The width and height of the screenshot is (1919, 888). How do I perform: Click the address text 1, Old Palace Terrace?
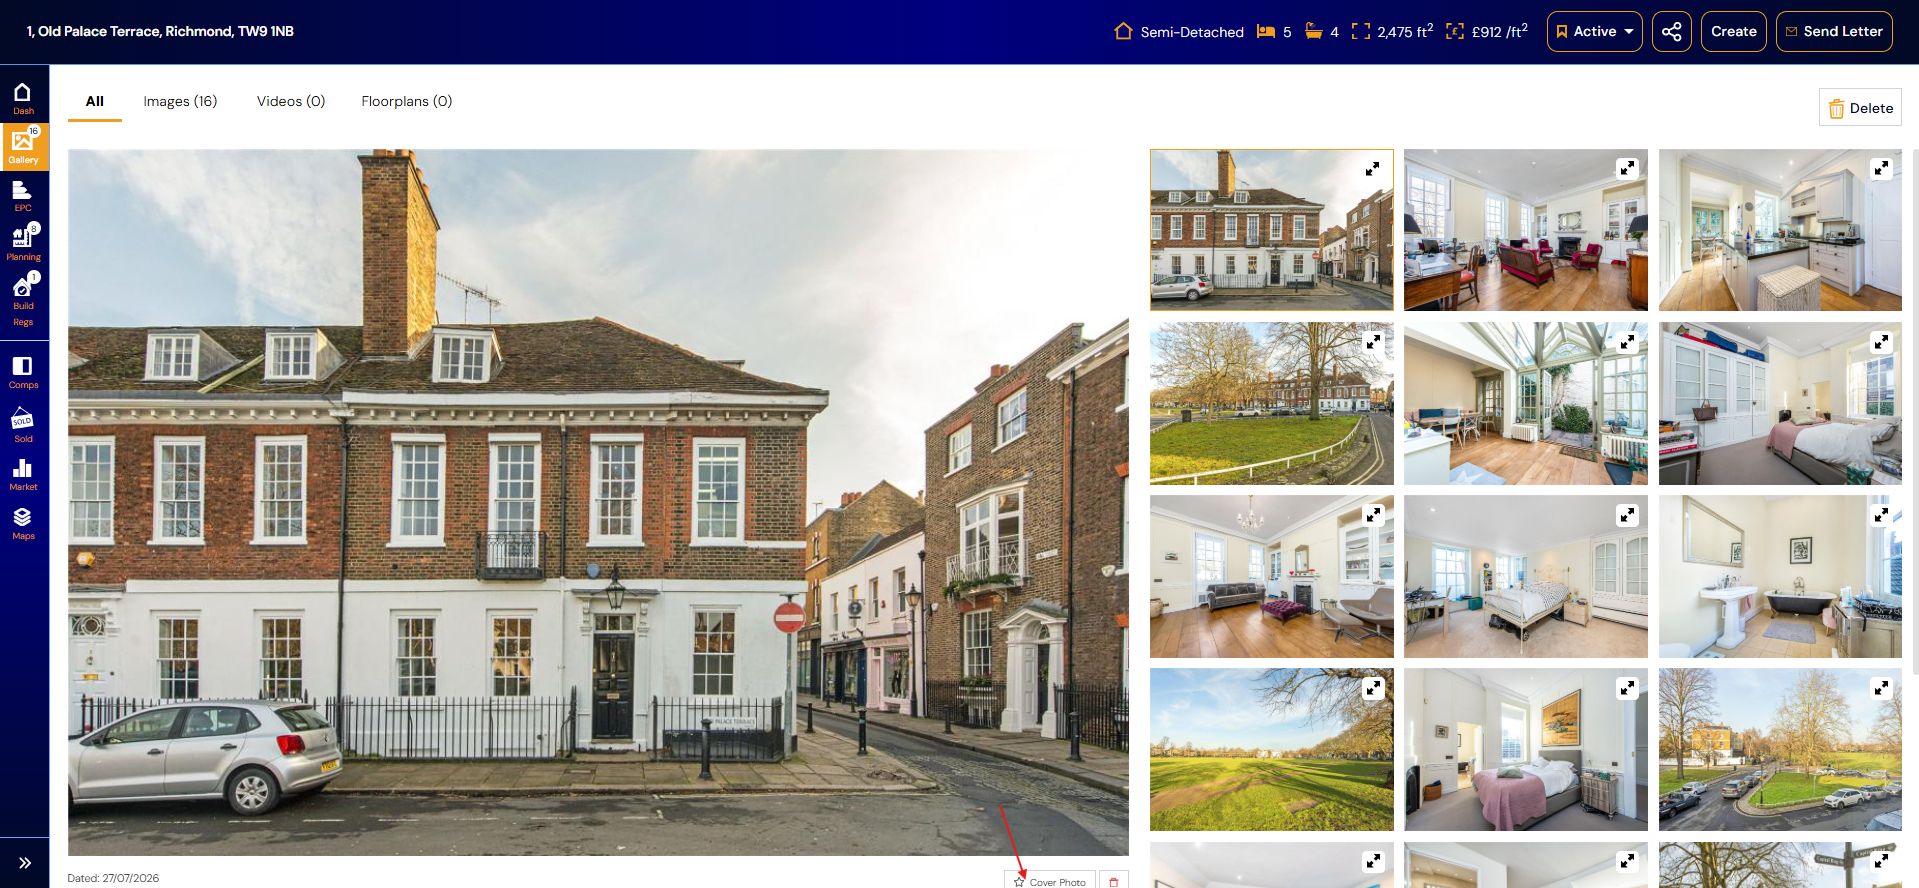pos(160,31)
